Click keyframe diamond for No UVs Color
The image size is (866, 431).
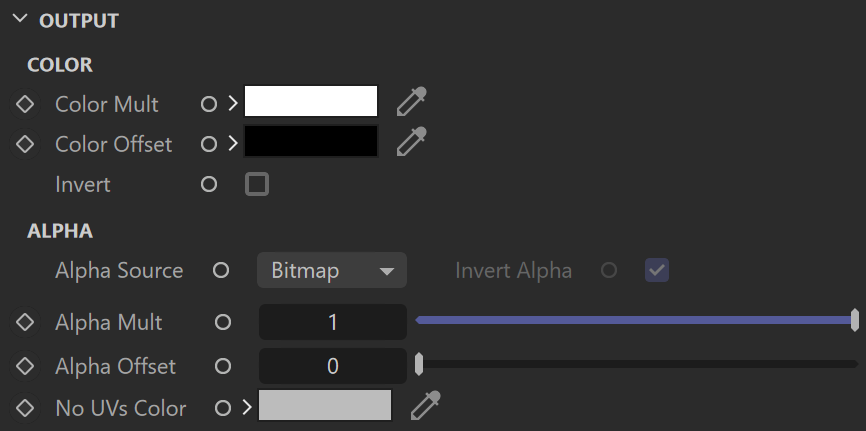click(25, 408)
